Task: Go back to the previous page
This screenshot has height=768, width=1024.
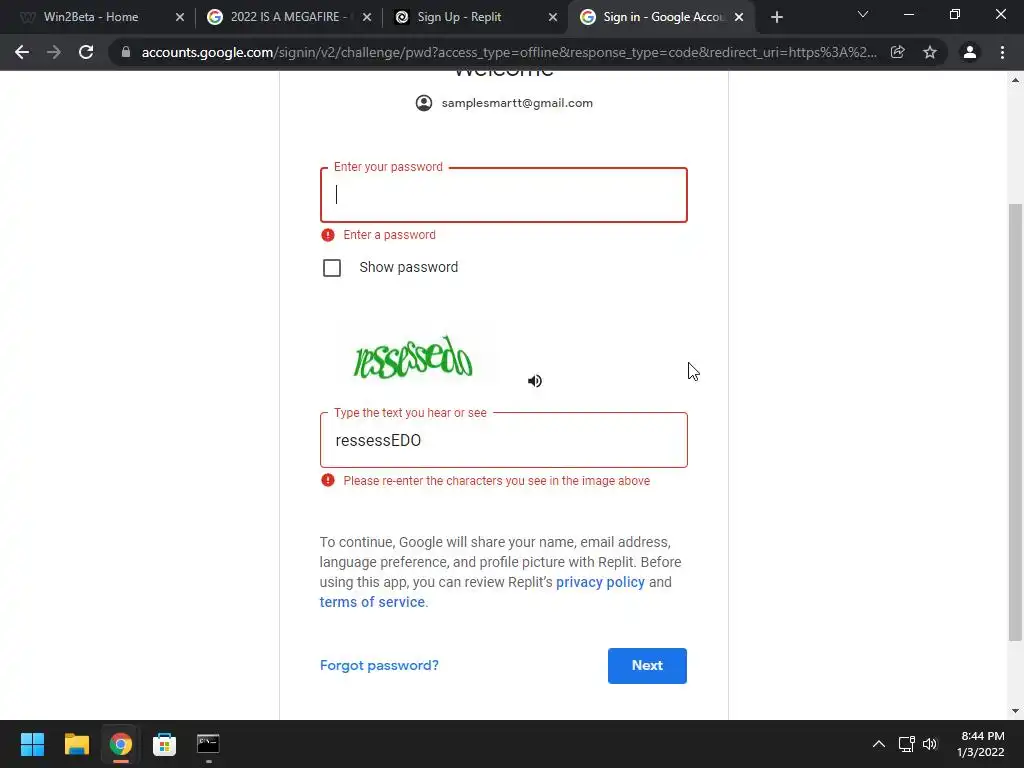Action: (22, 52)
